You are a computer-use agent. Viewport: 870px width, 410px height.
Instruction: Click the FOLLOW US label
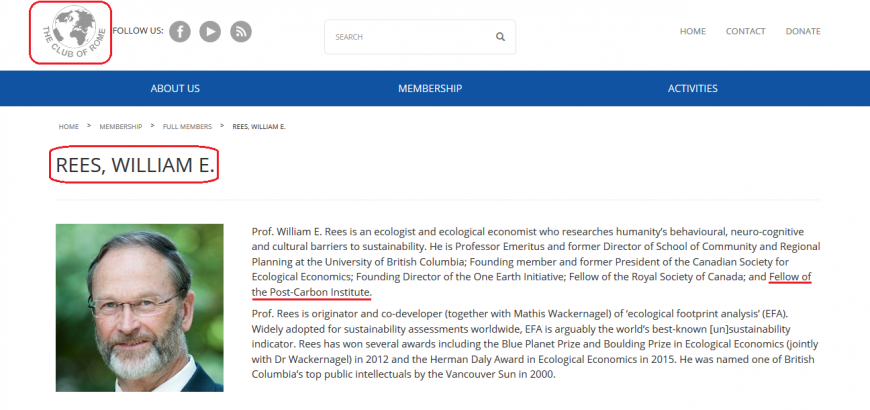click(x=138, y=31)
